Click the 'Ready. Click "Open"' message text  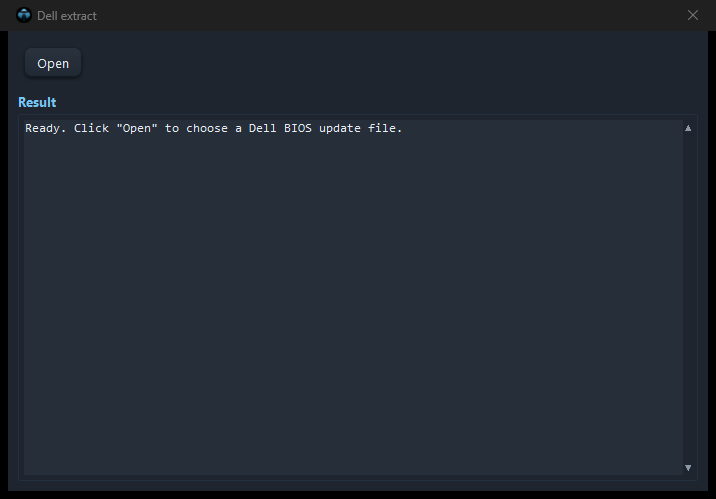[x=213, y=128]
